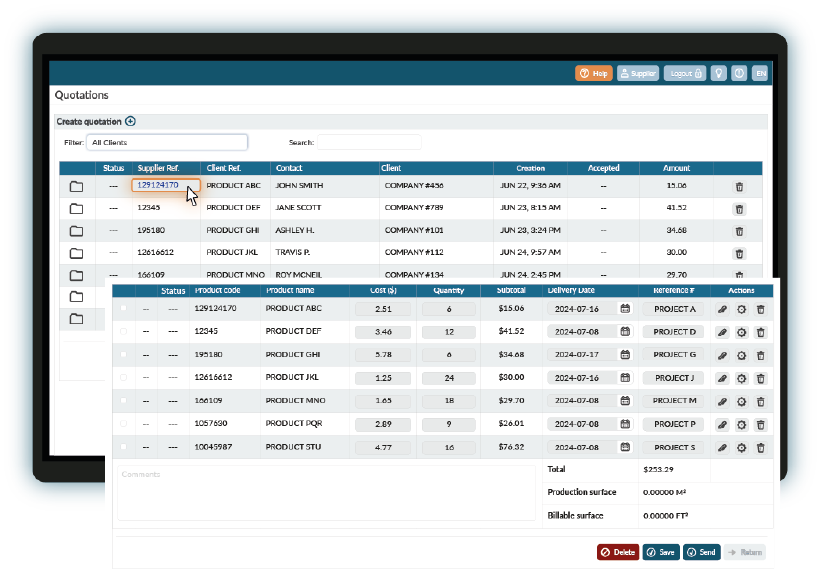Viewport: 822px width, 575px height.
Task: Open settings gear for PROJECT A row
Action: (x=741, y=309)
